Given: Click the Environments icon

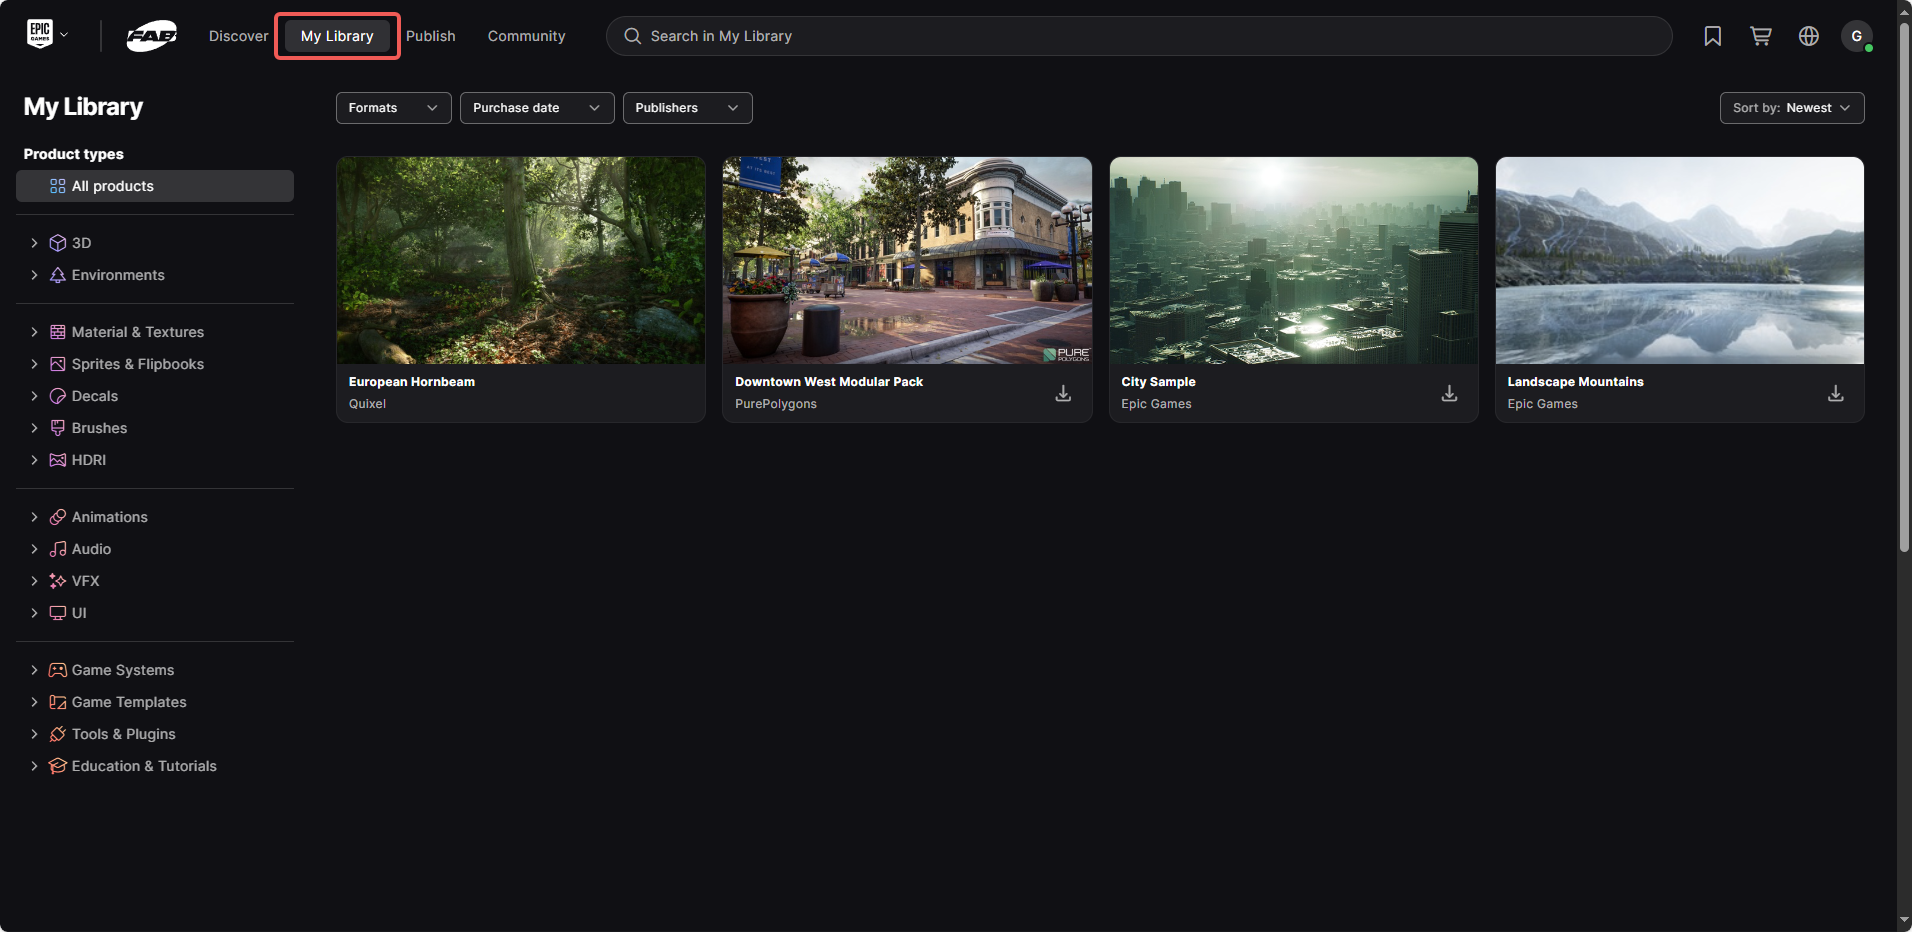Looking at the screenshot, I should [58, 275].
